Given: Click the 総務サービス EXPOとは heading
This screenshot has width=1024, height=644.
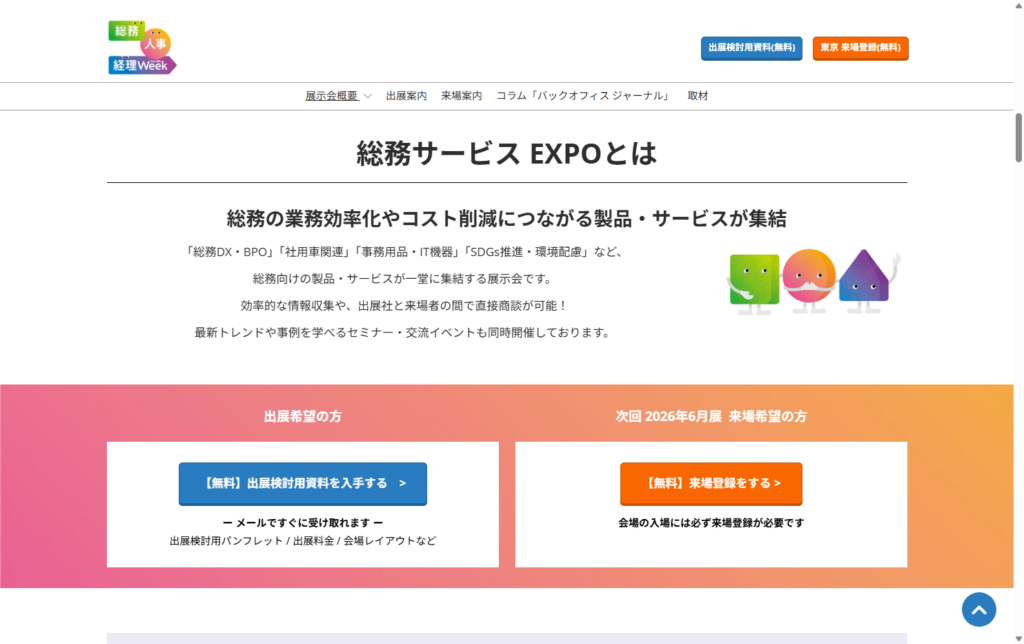Looking at the screenshot, I should [x=507, y=153].
